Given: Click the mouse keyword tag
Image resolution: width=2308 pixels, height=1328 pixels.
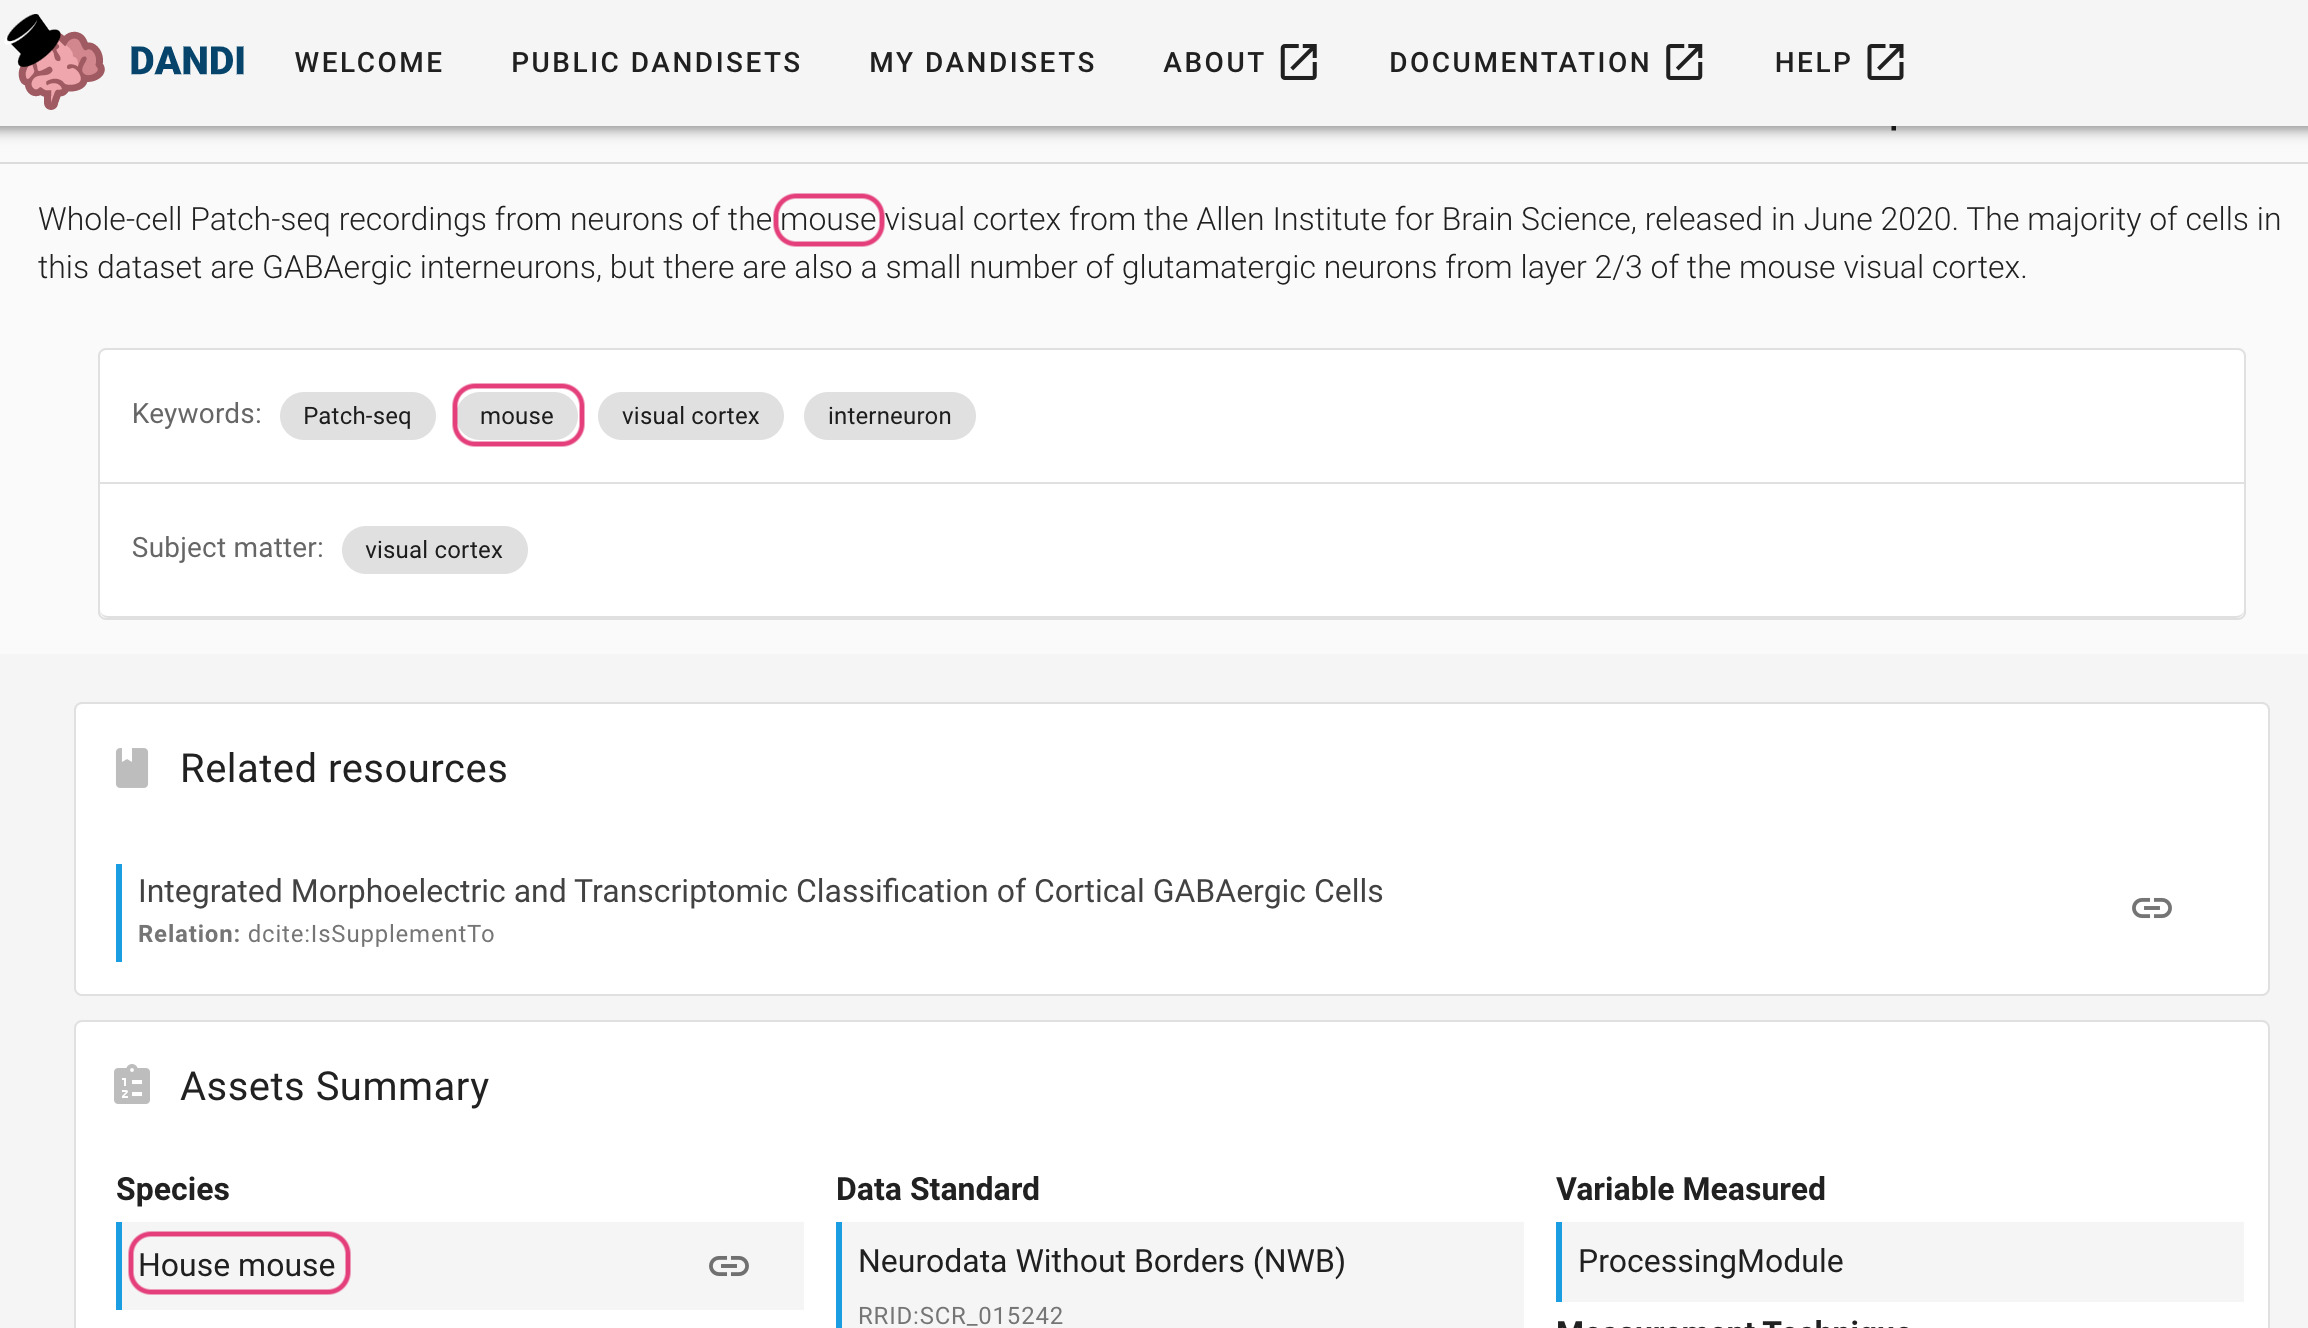Looking at the screenshot, I should [517, 414].
